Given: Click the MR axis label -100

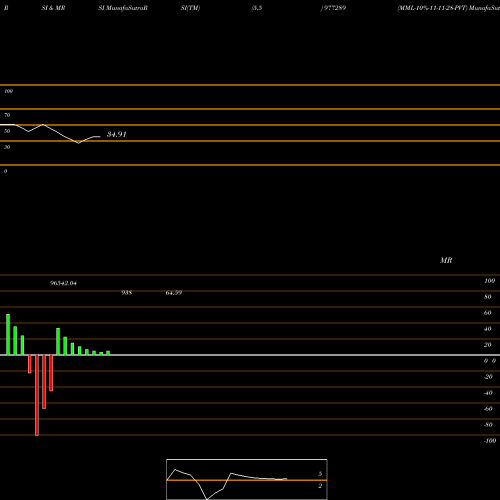Looking at the screenshot, I should 490,441.
